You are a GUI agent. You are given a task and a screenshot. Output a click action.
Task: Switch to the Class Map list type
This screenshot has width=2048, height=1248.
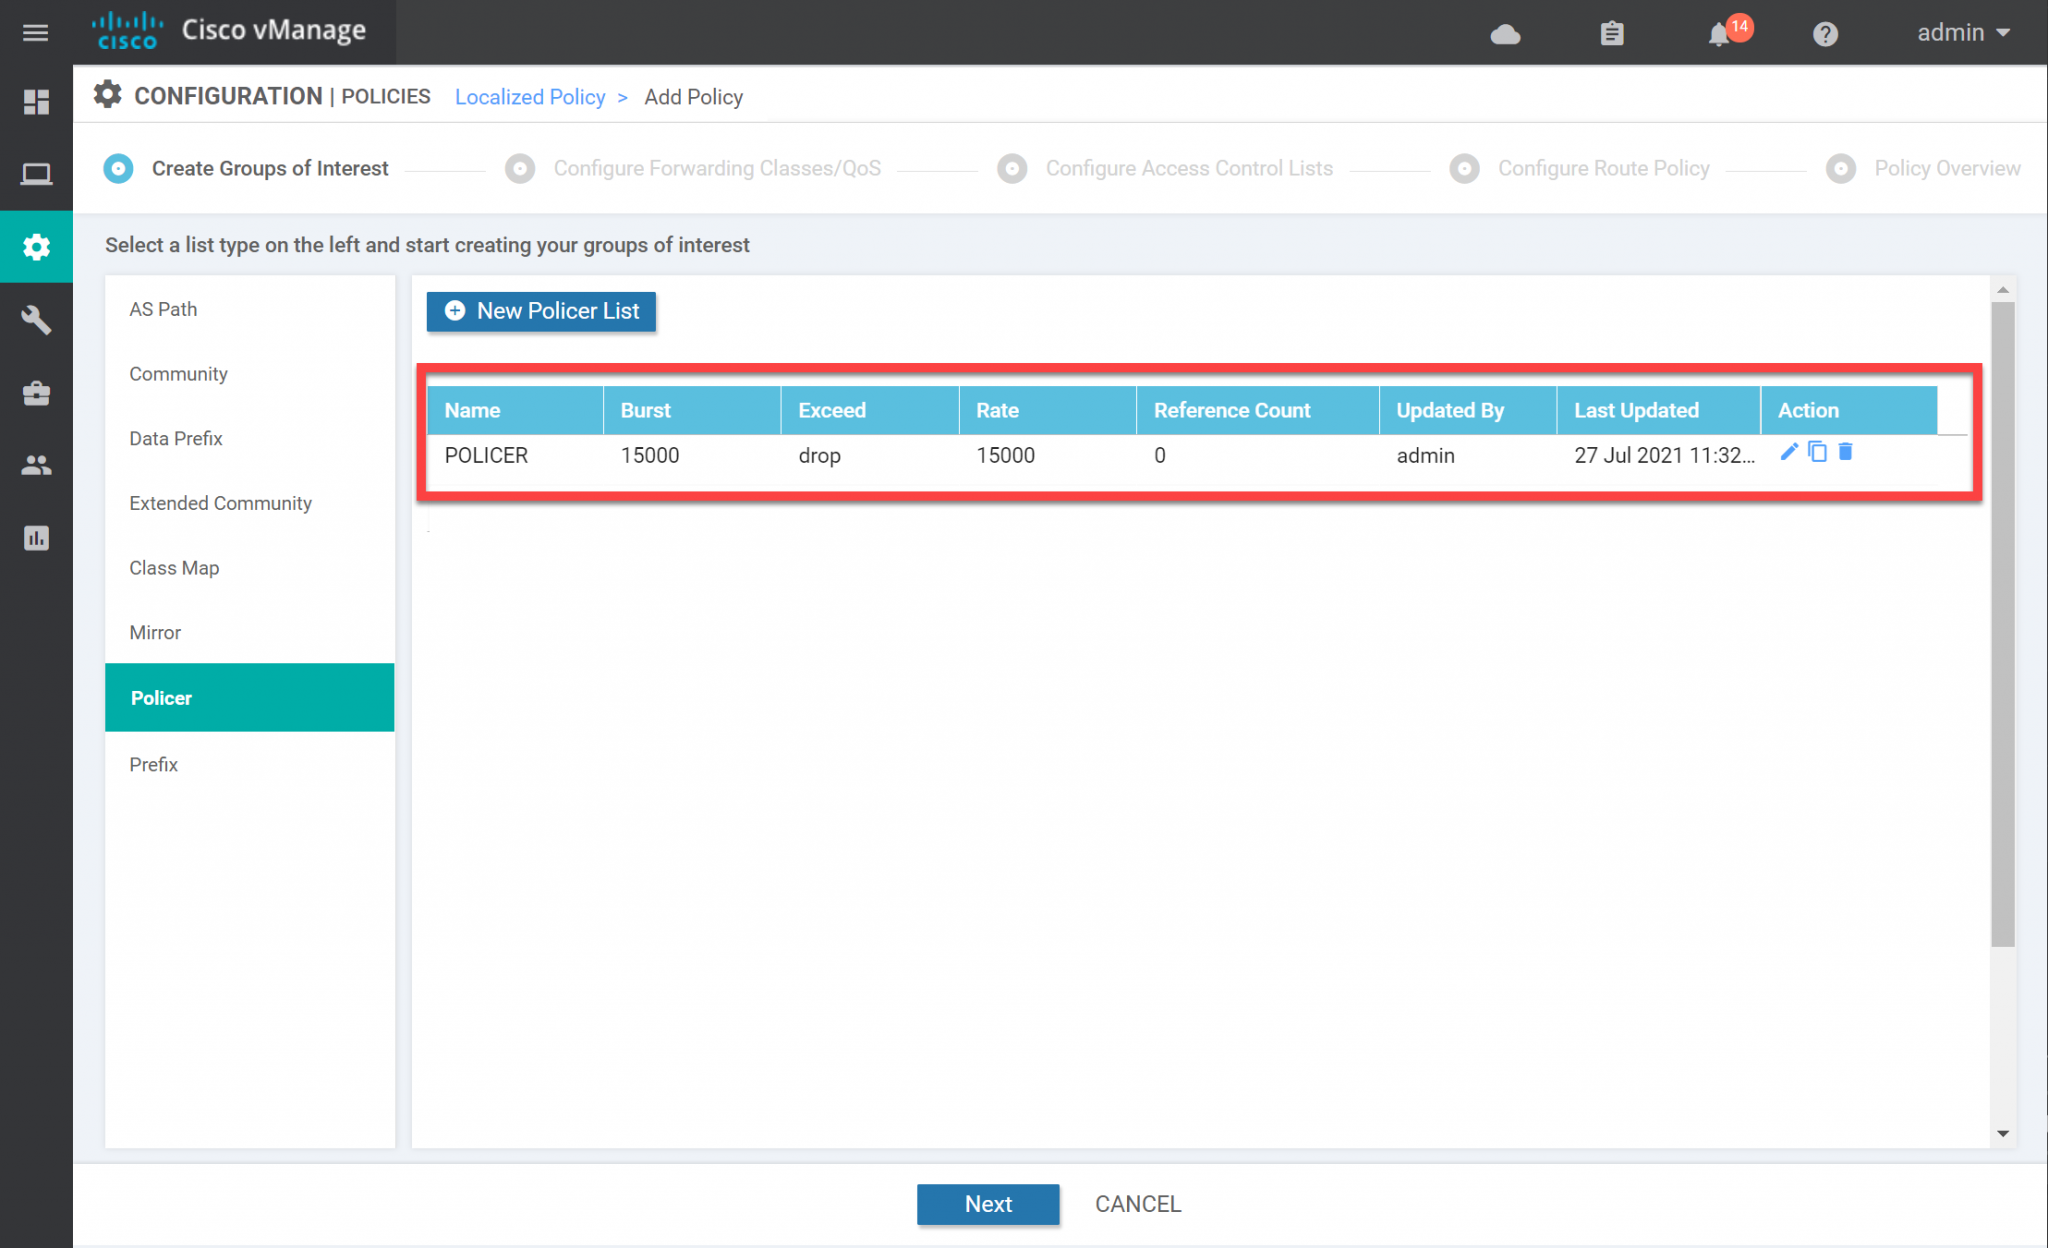(x=174, y=567)
